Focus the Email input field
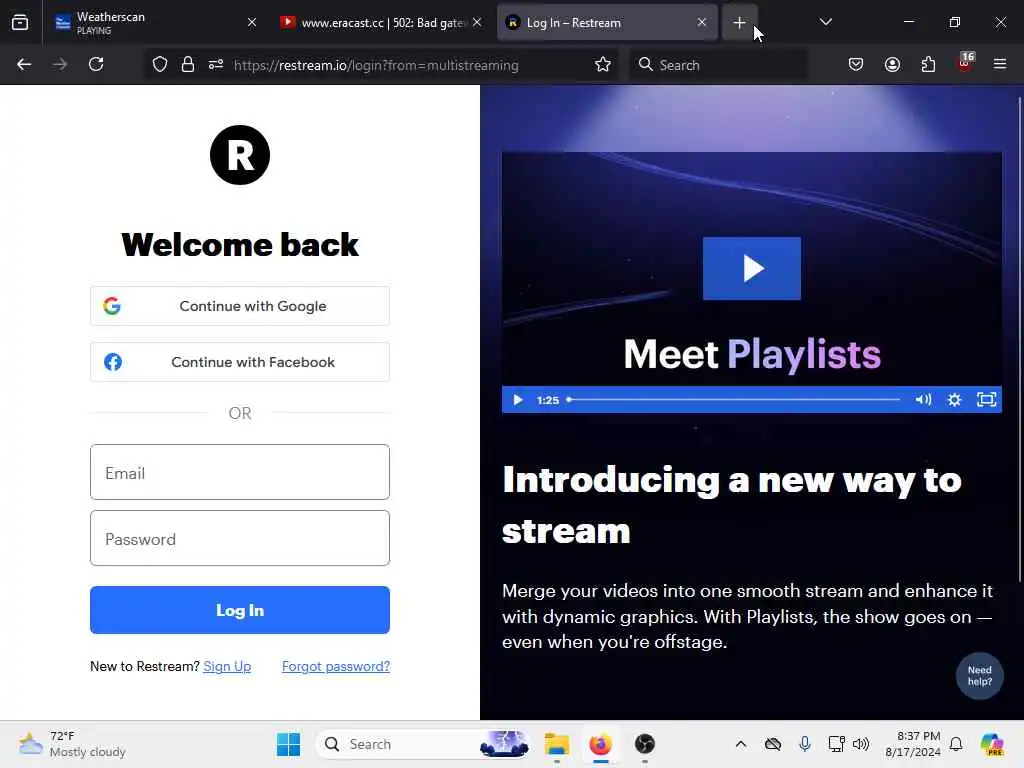Screen dimensions: 1024x768 click(x=240, y=472)
